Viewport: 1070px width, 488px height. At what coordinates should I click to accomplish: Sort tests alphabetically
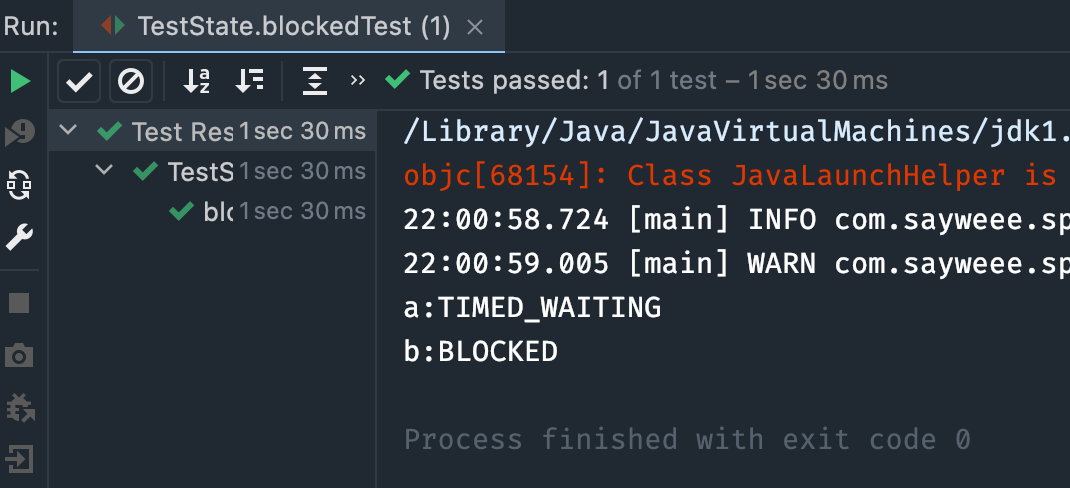tap(197, 81)
